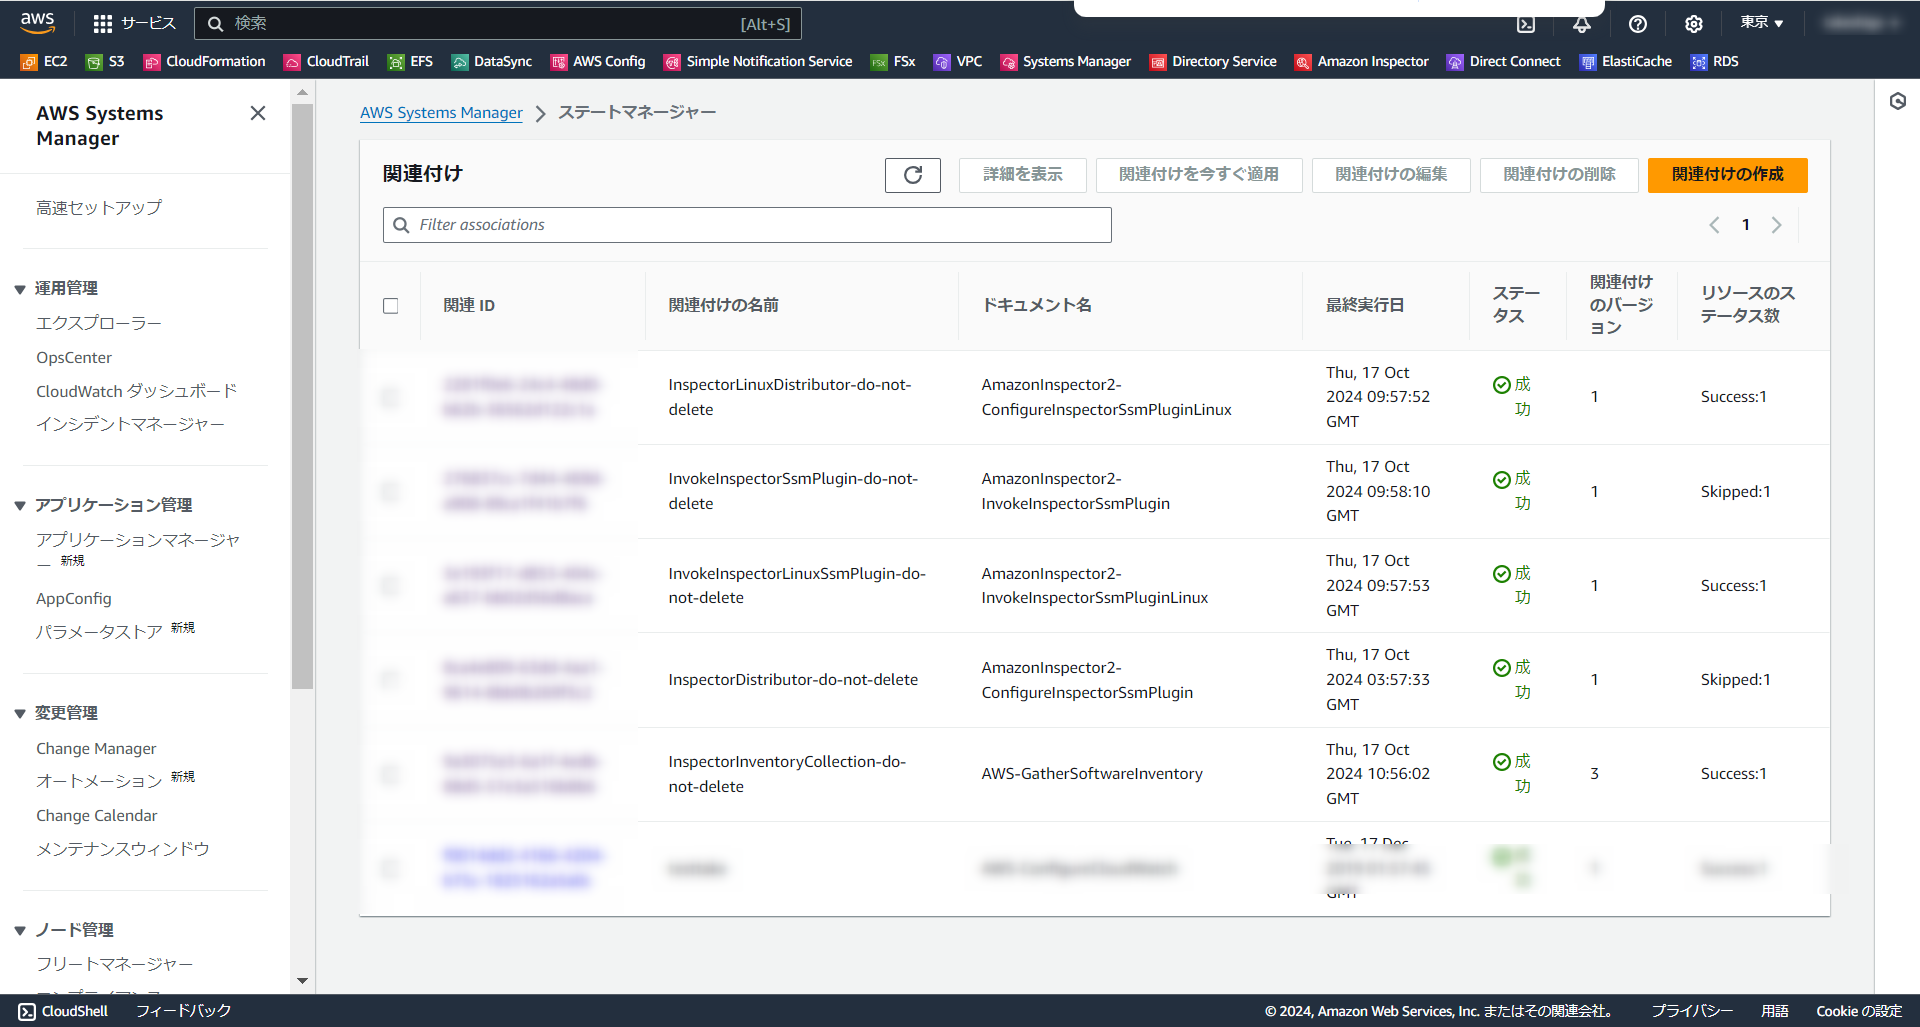The image size is (1920, 1027).
Task: Click the 関連付けを今すぐ適用 button
Action: pyautogui.click(x=1198, y=175)
